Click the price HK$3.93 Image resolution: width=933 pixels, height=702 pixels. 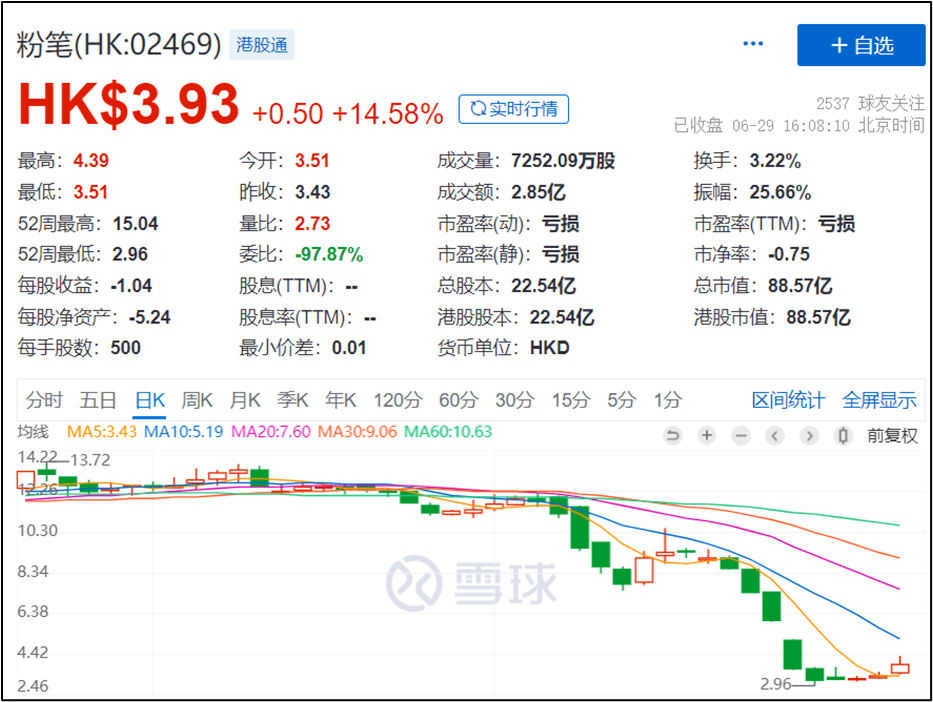click(129, 105)
